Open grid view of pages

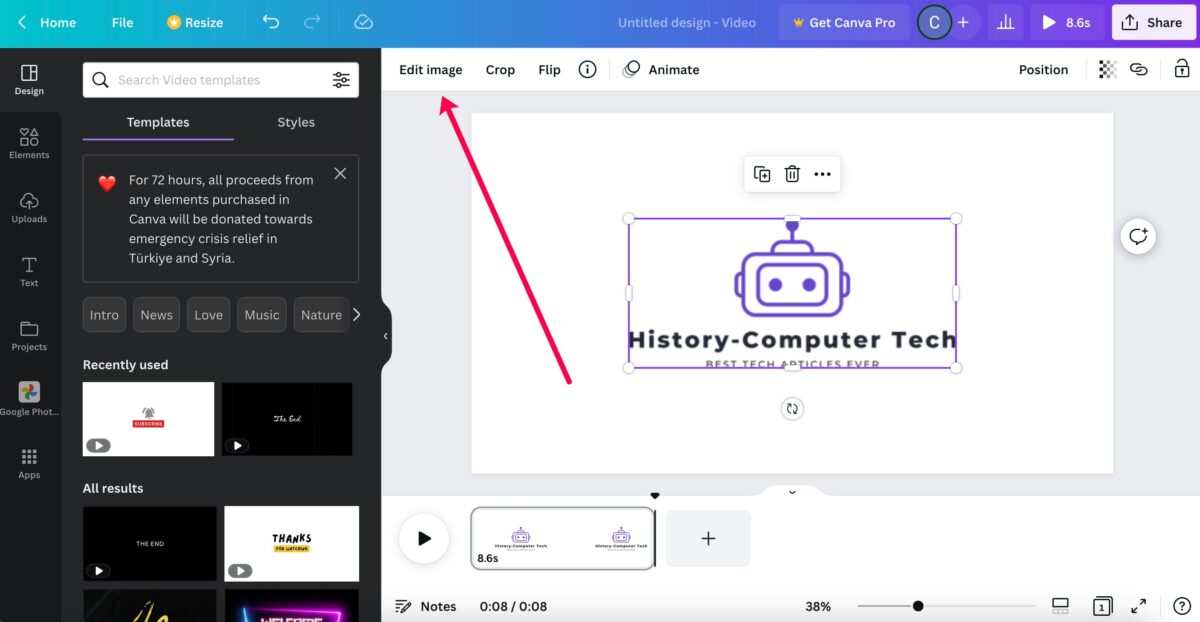point(1061,606)
